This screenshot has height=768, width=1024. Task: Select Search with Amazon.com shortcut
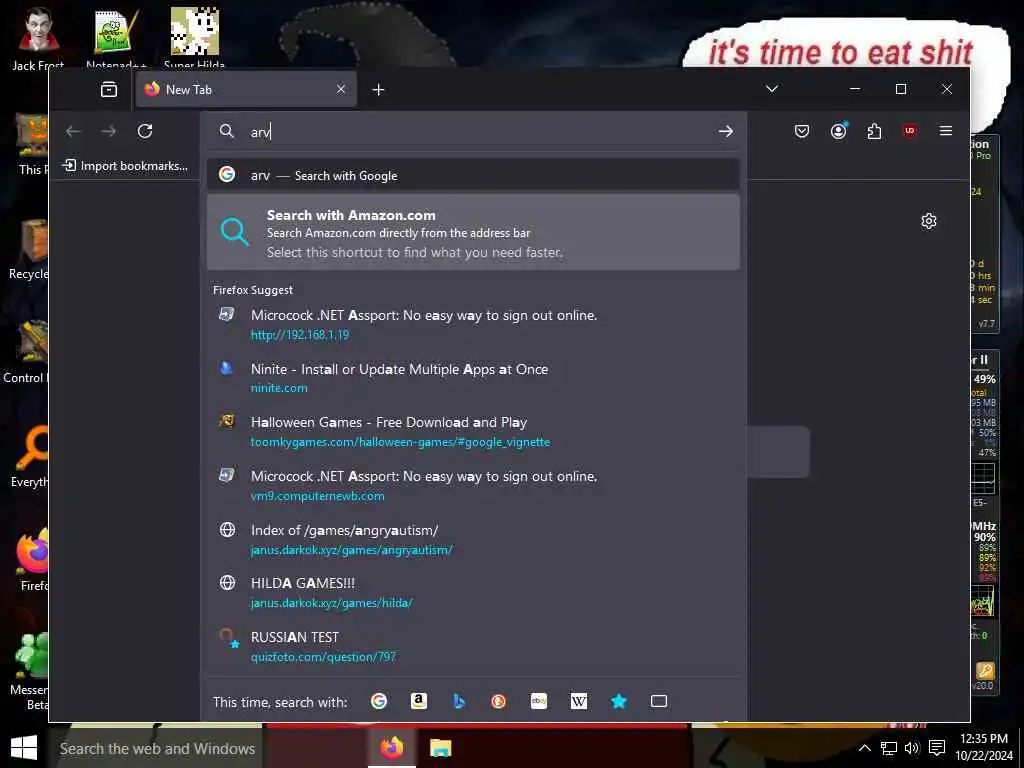(x=473, y=232)
